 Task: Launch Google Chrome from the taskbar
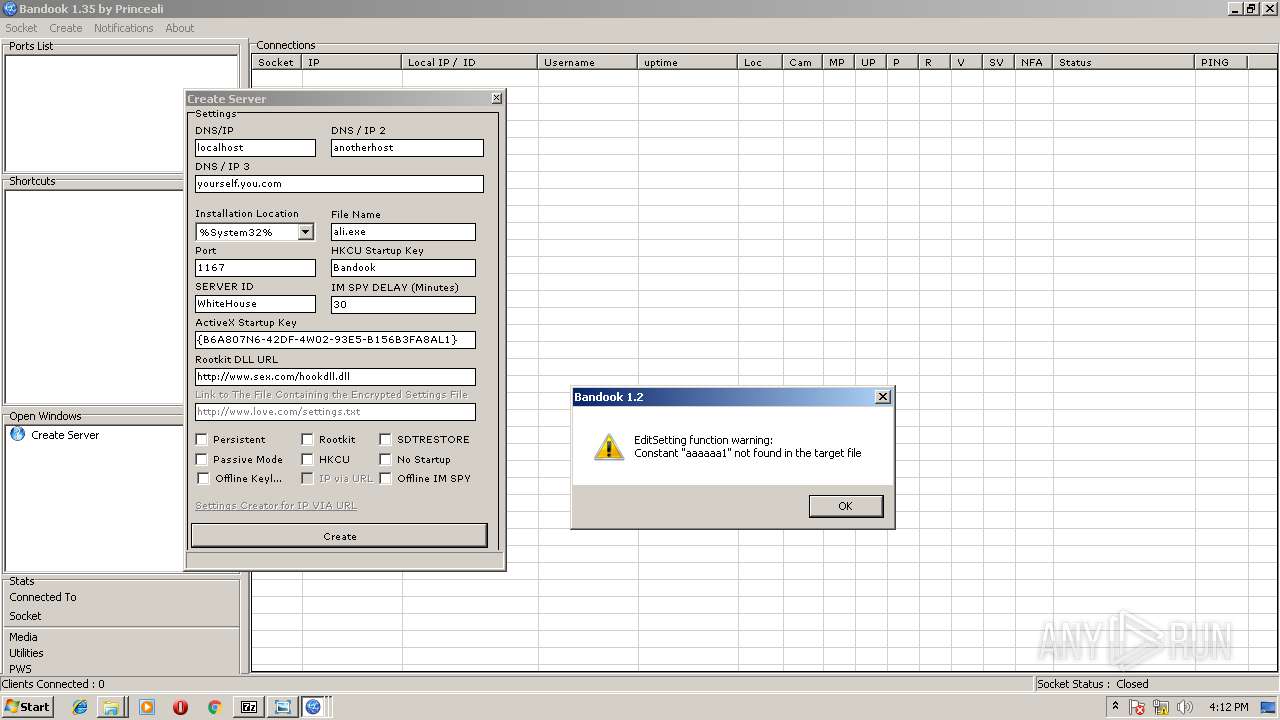(214, 707)
